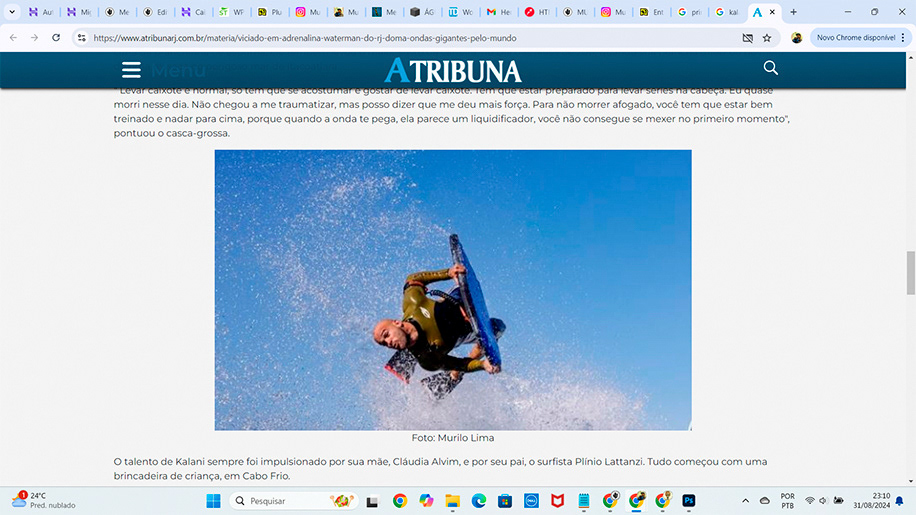View site information icon in address bar
Image resolution: width=916 pixels, height=515 pixels.
tap(82, 37)
